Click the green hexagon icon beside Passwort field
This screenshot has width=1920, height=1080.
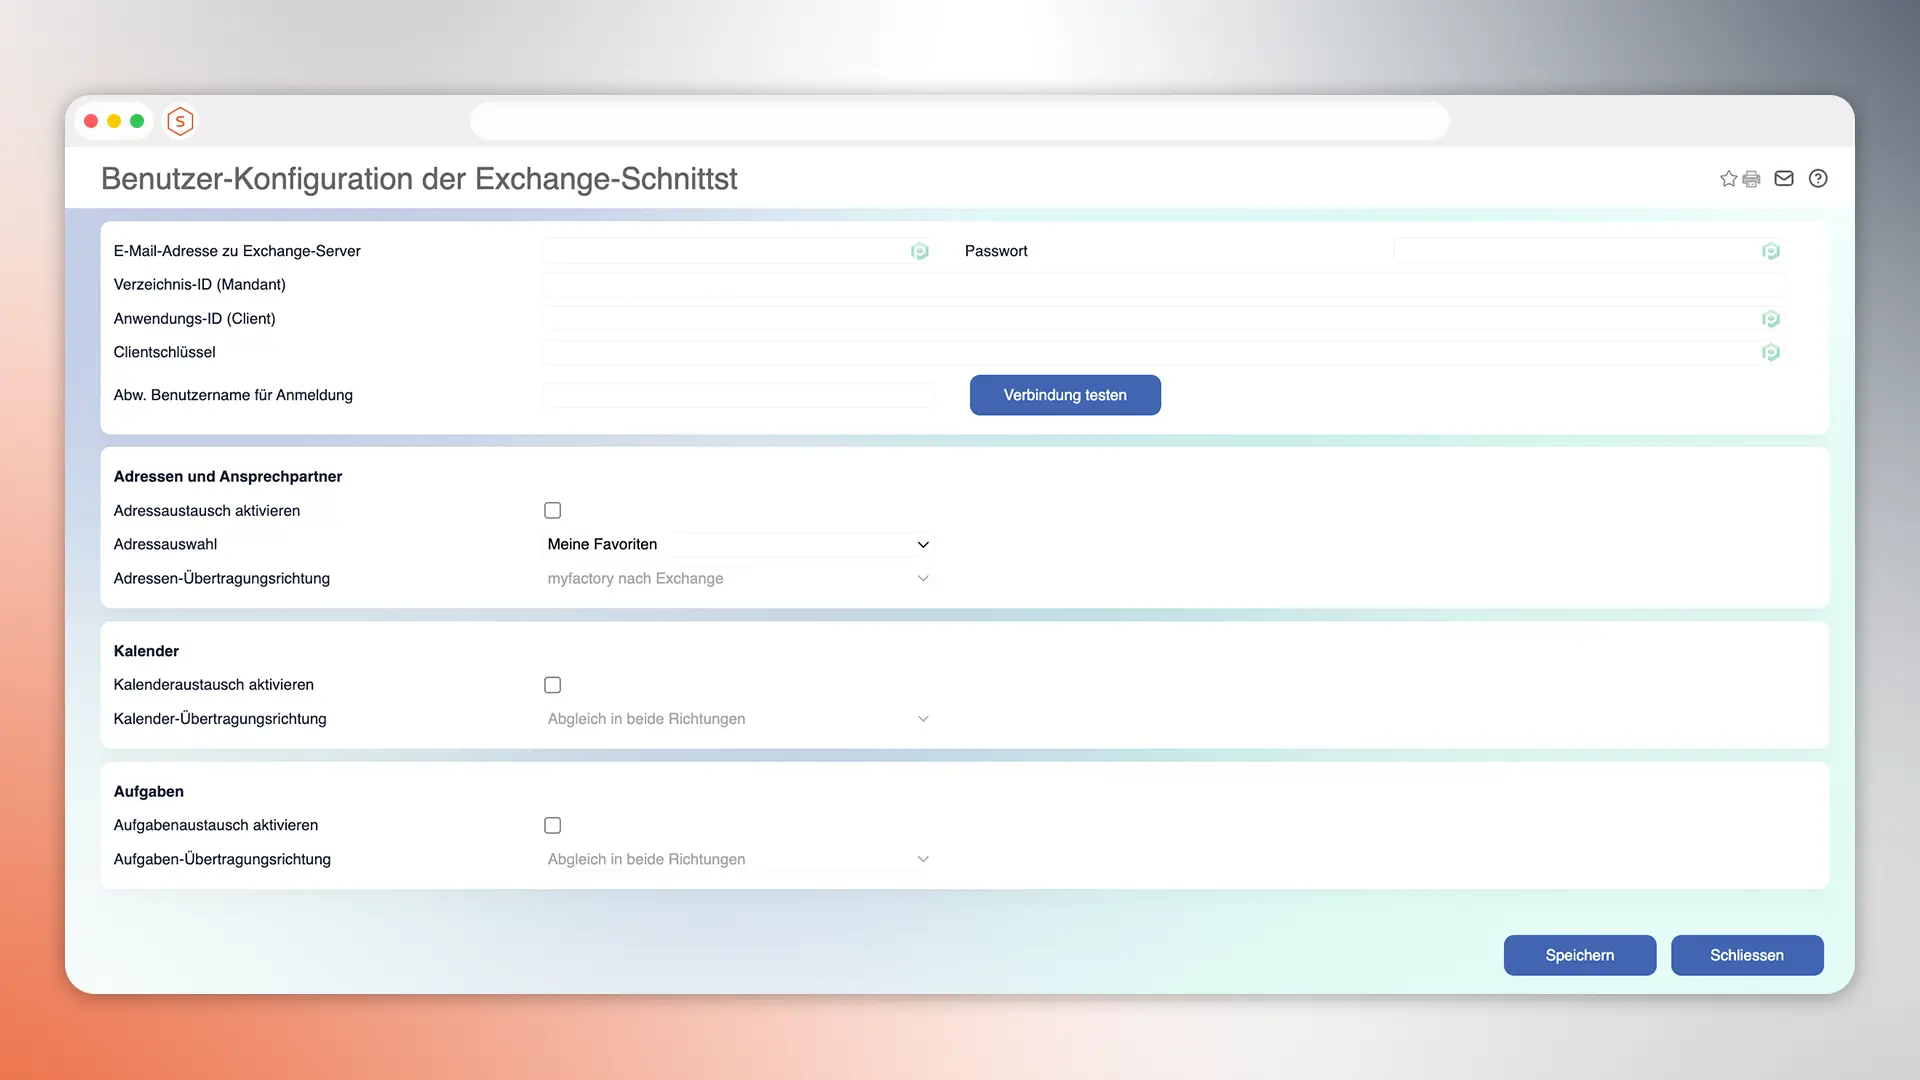click(x=1771, y=251)
